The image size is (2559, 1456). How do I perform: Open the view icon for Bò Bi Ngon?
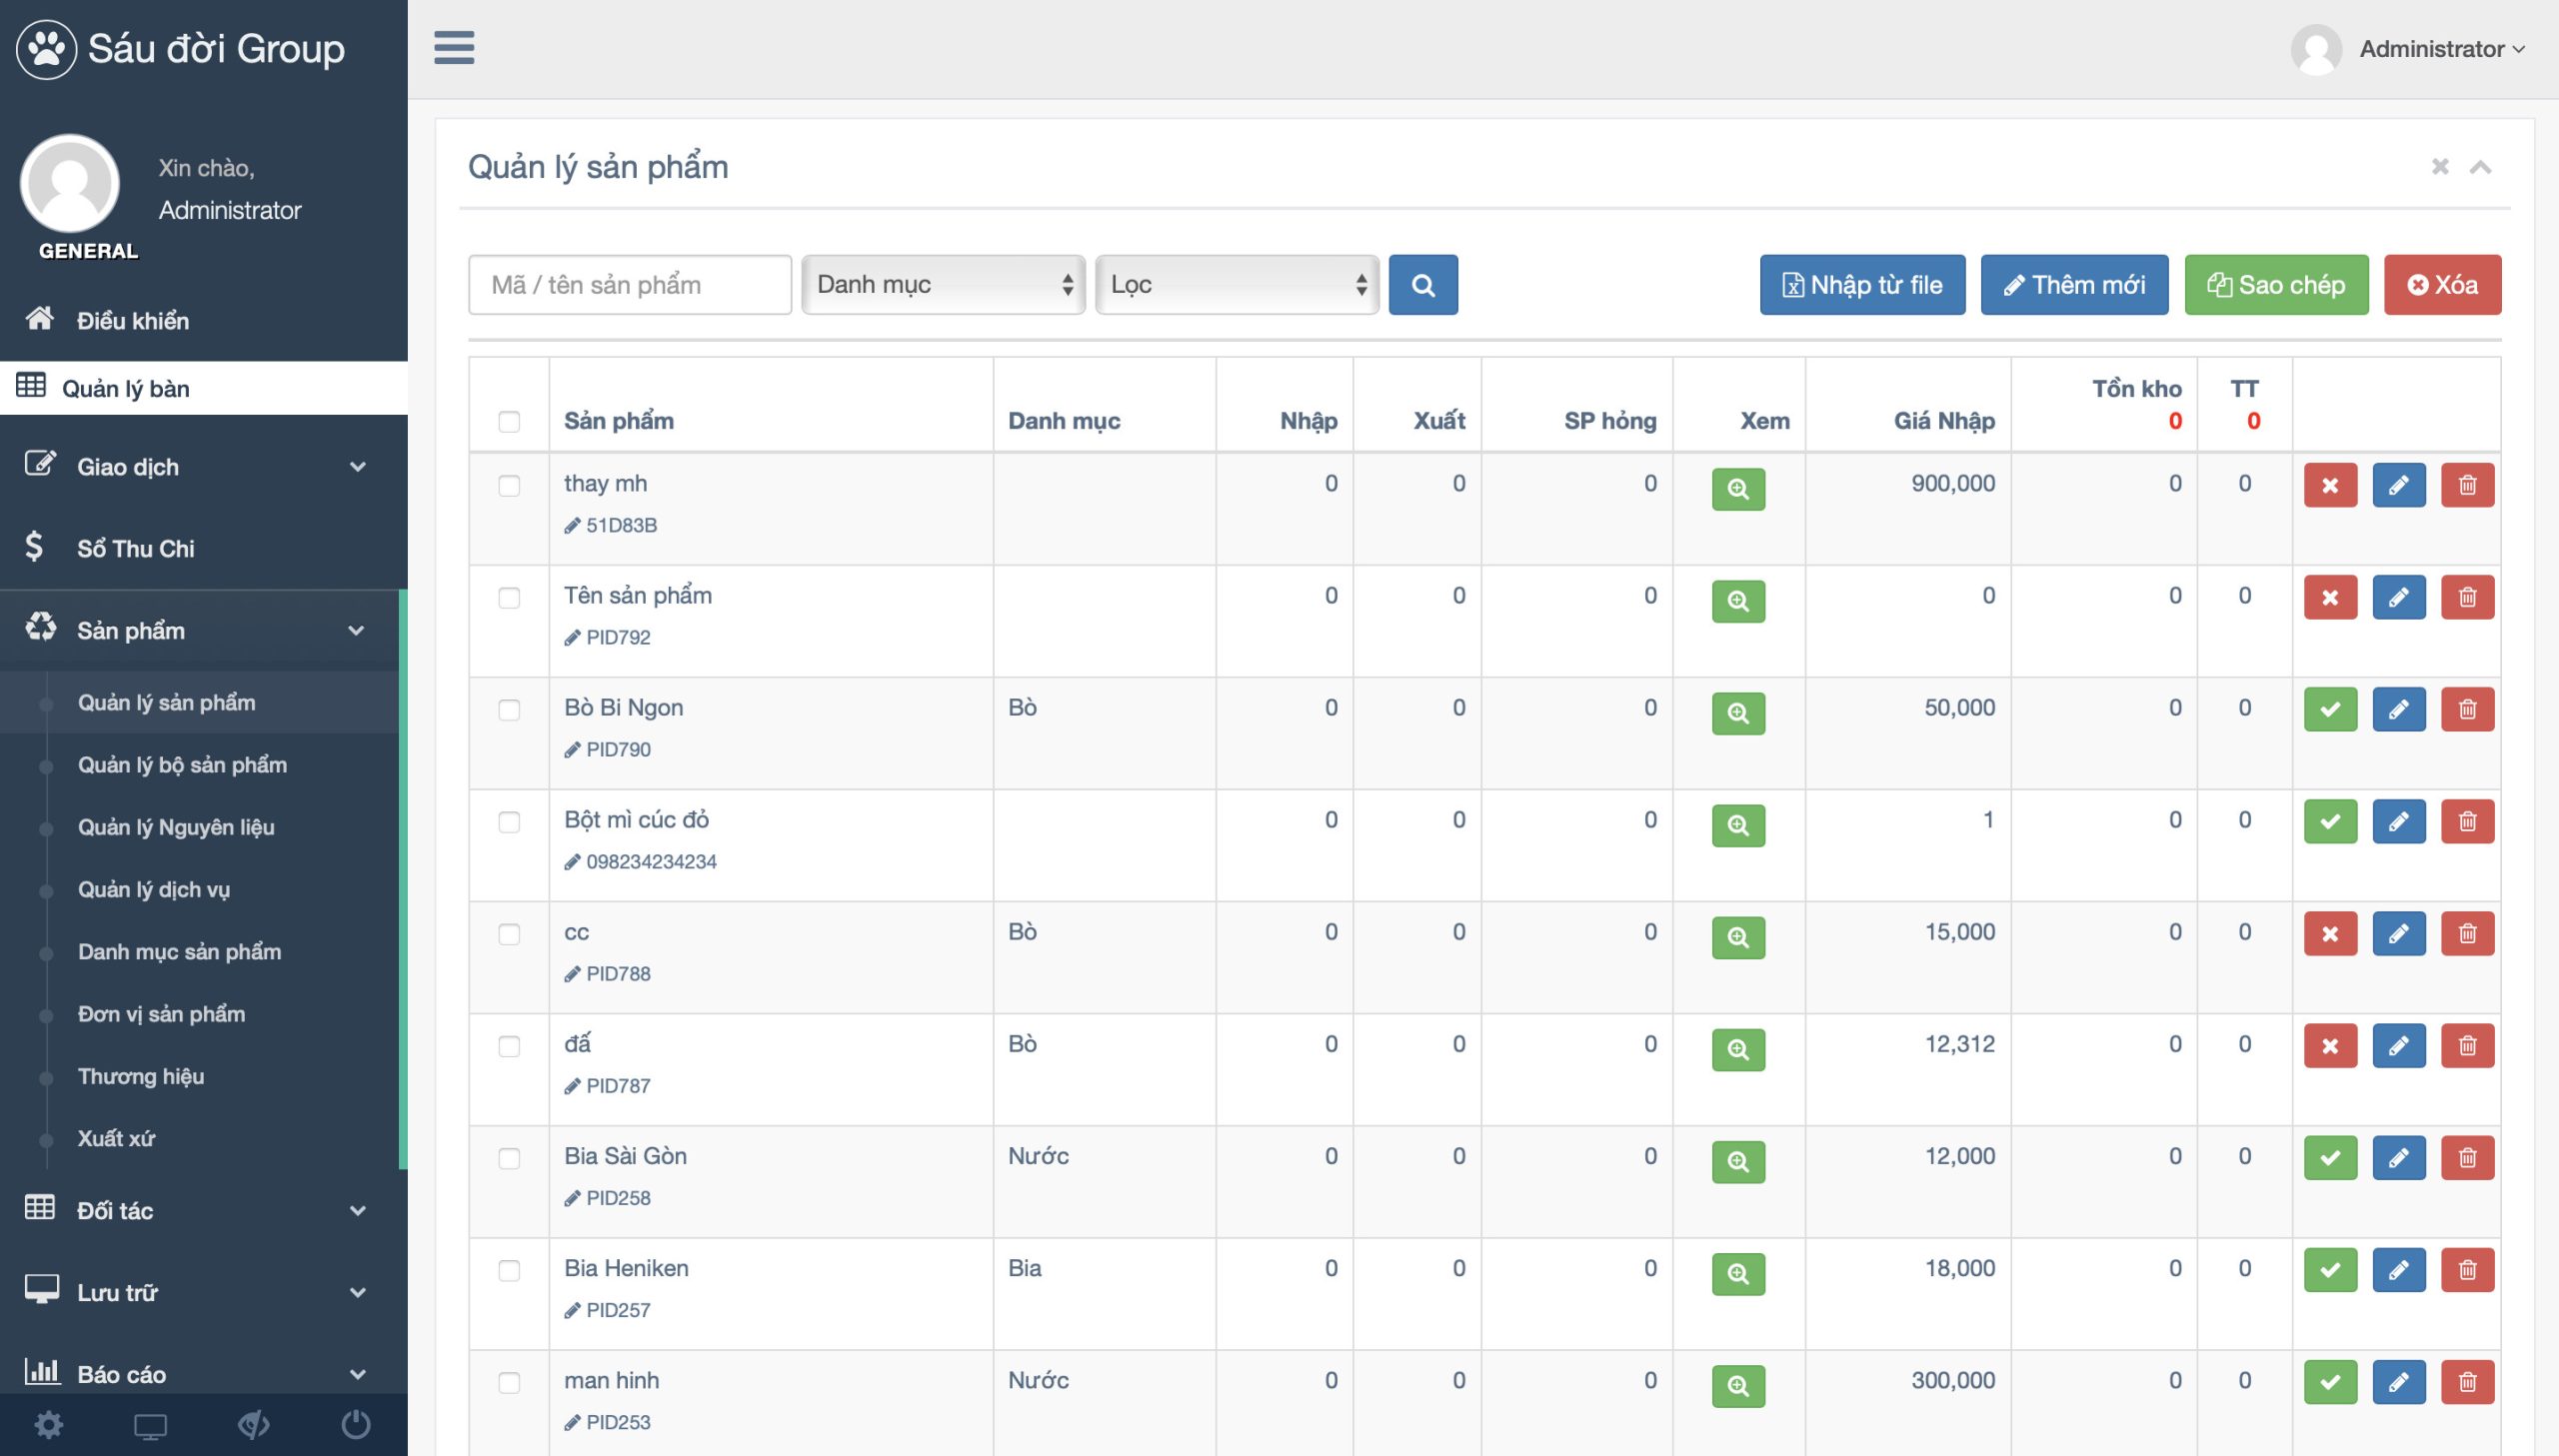point(1737,713)
